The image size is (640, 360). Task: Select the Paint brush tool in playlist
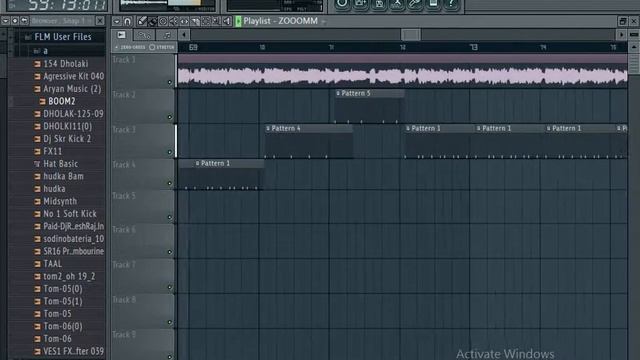pyautogui.click(x=152, y=21)
